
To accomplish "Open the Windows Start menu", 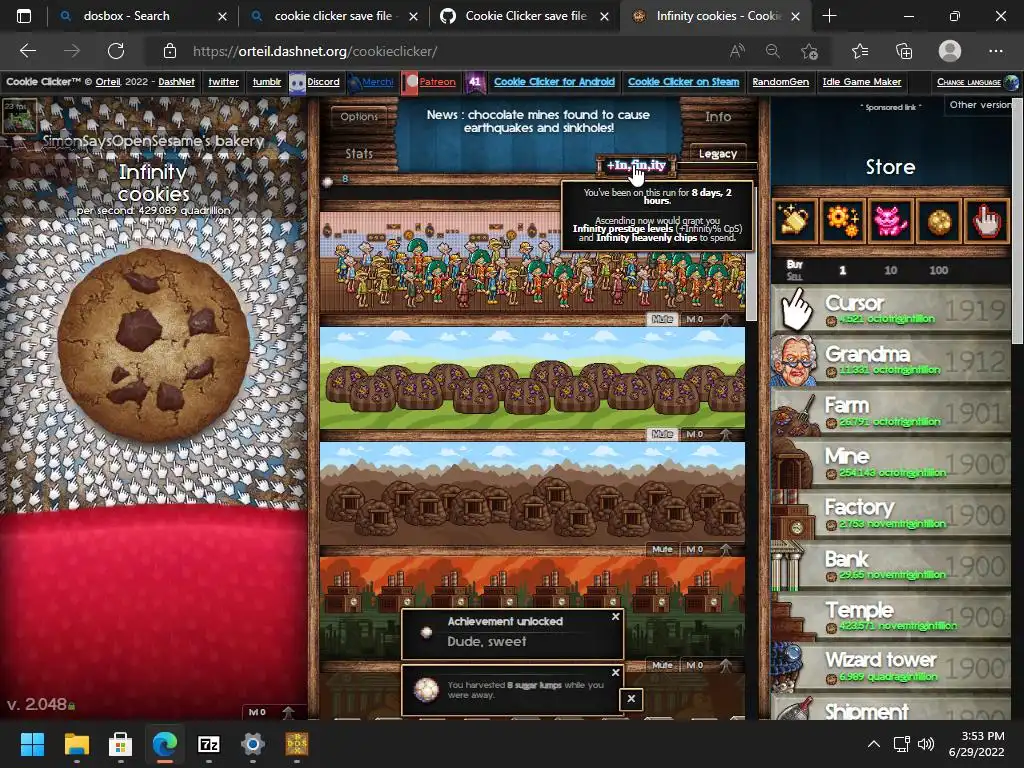I will (32, 744).
